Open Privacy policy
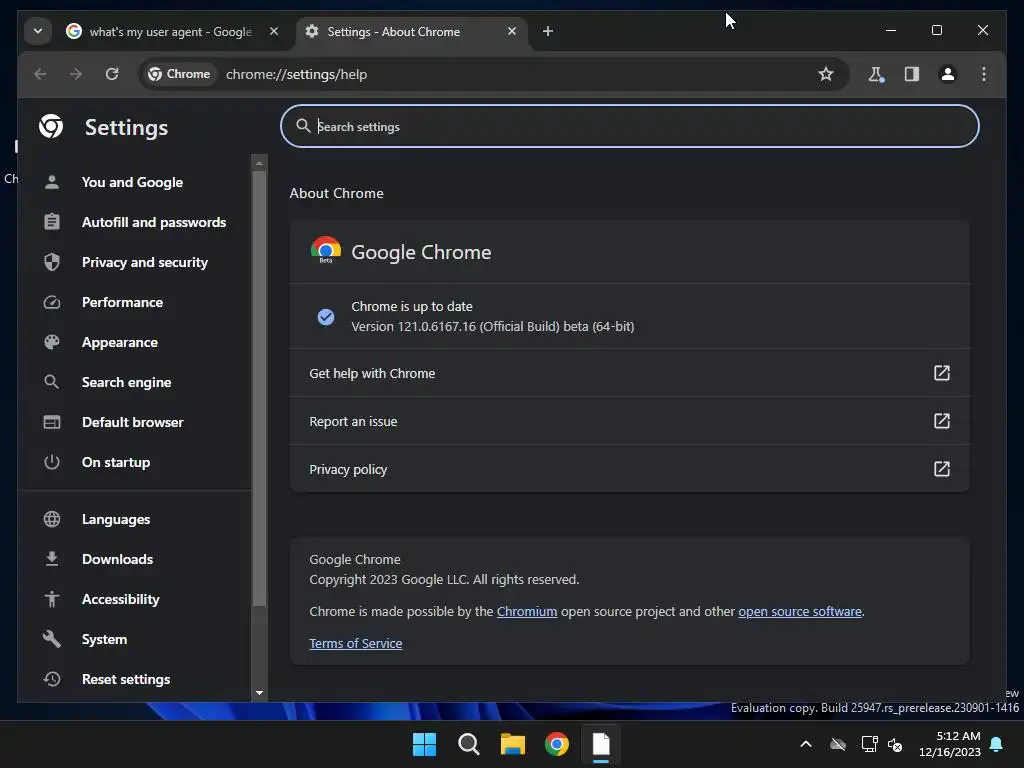The width and height of the screenshot is (1024, 768). point(630,469)
